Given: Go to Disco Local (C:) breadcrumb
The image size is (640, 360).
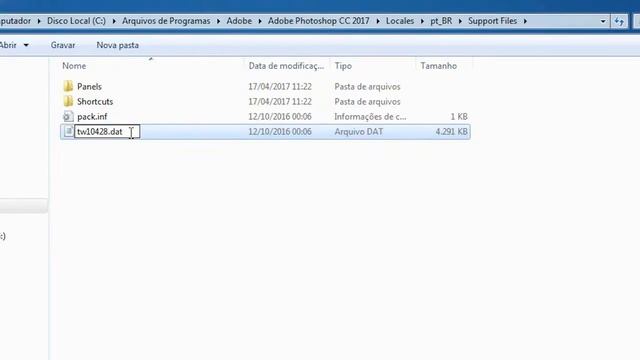Looking at the screenshot, I should point(76,21).
